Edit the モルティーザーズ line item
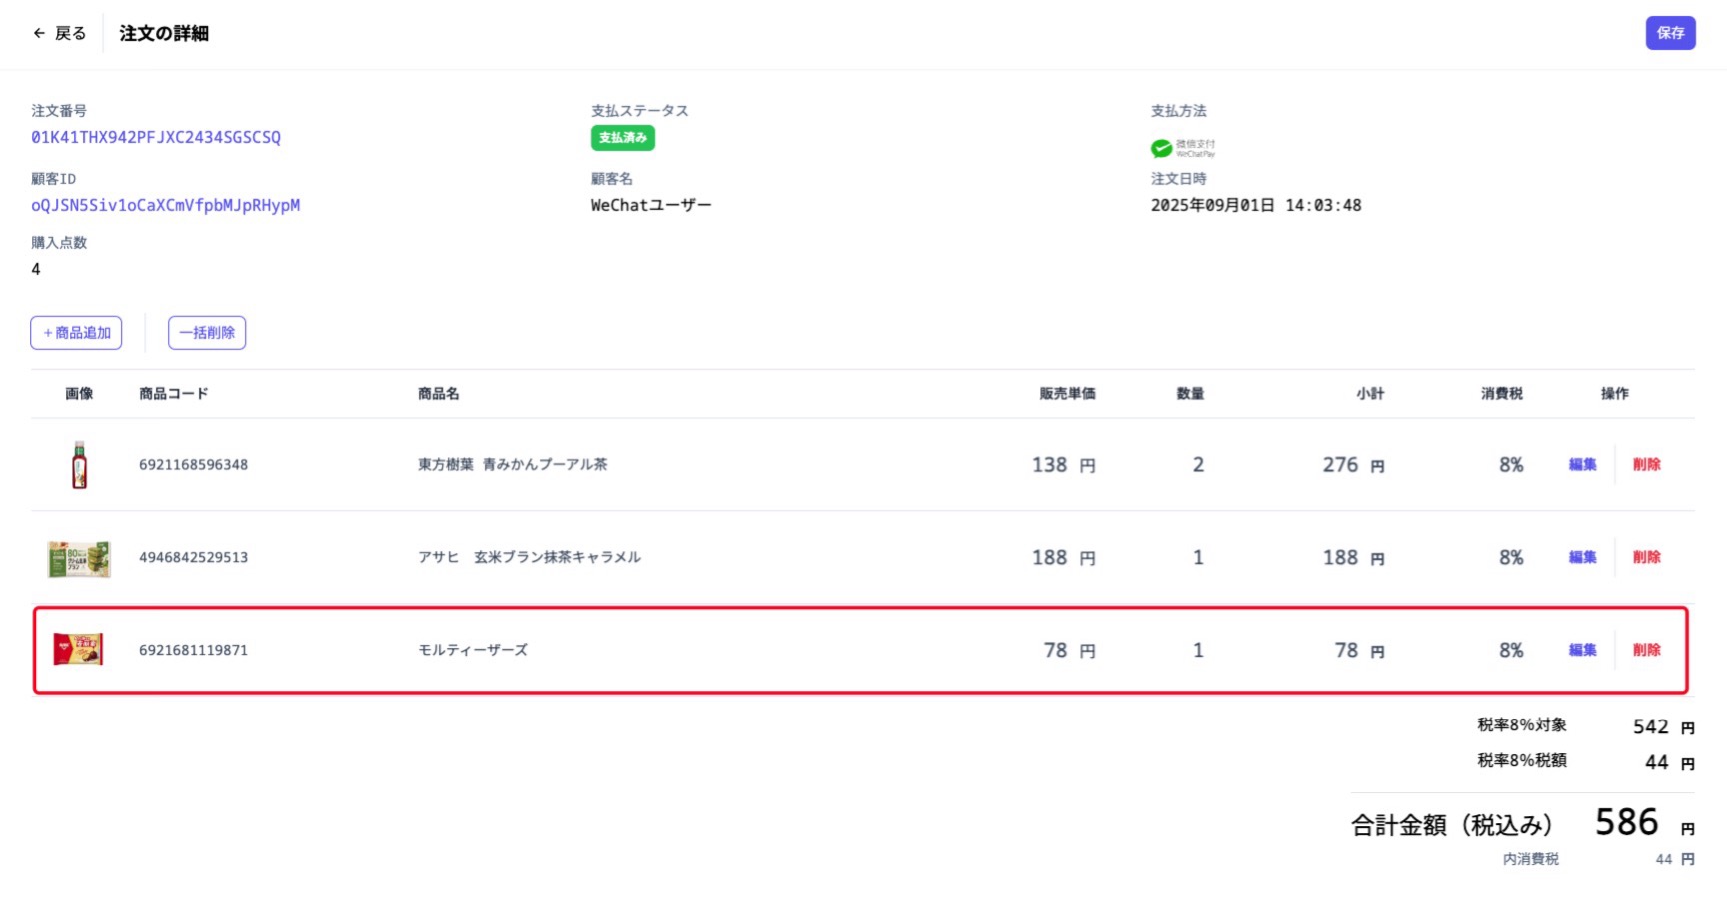 click(1581, 649)
